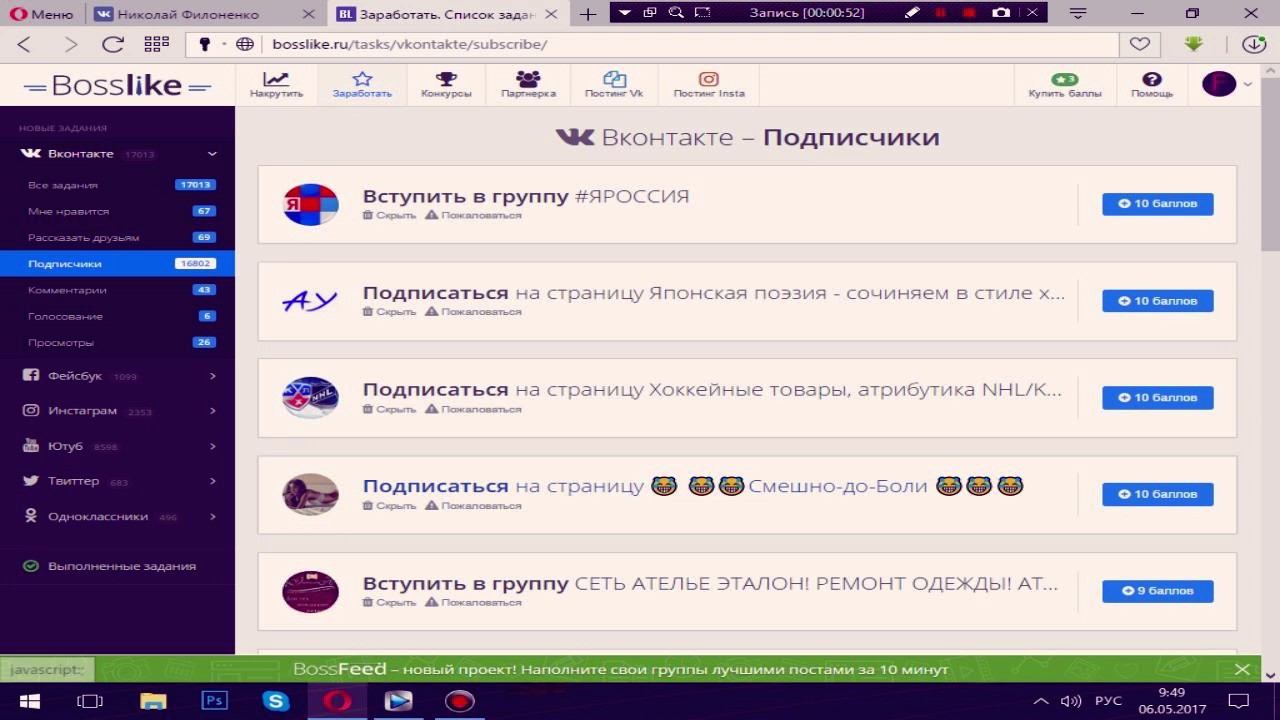Open the Партнерка section

point(528,85)
